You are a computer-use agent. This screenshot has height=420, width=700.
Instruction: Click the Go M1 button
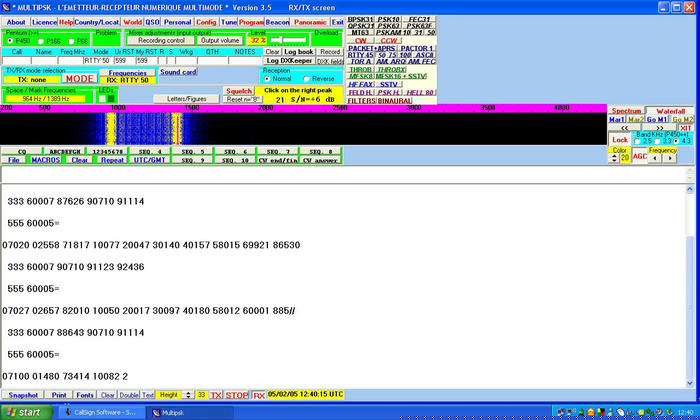(x=657, y=120)
